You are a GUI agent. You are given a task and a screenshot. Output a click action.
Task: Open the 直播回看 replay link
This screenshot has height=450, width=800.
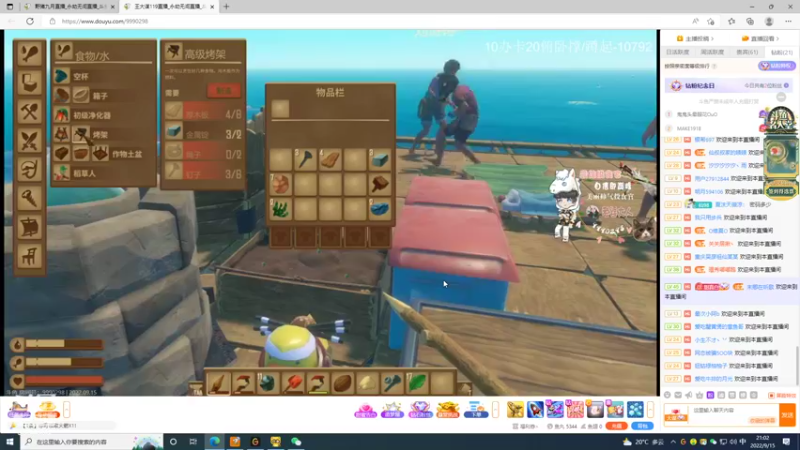(760, 39)
